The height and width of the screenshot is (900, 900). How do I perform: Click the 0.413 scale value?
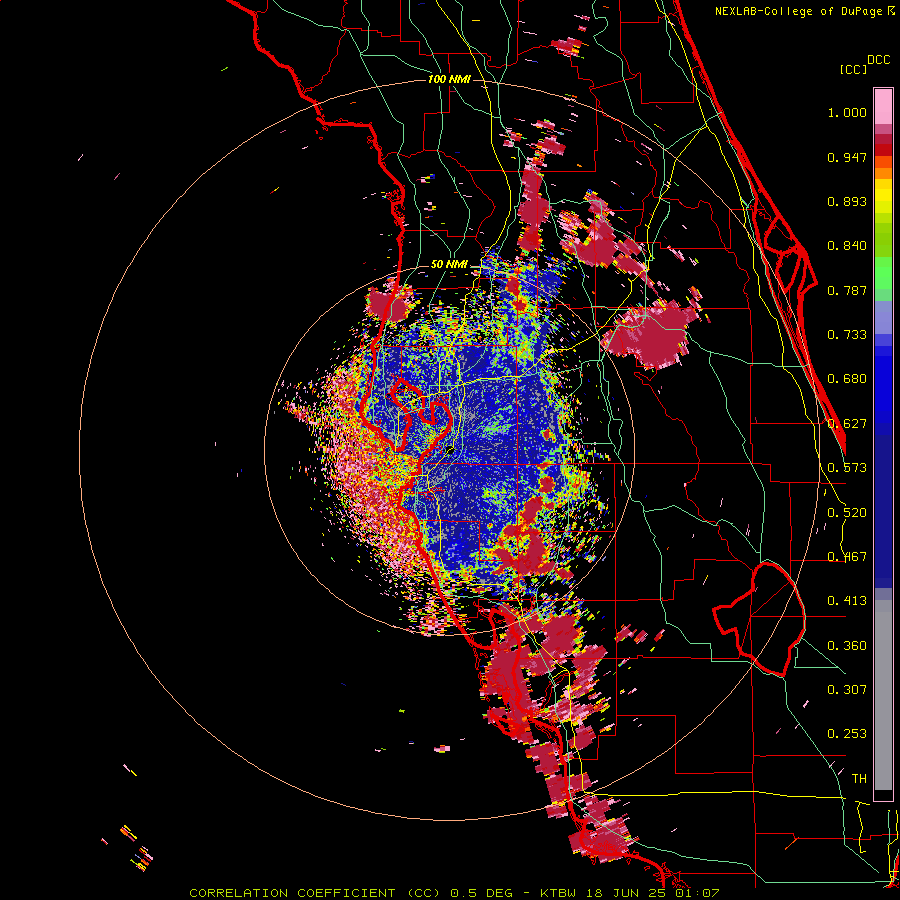tap(847, 601)
